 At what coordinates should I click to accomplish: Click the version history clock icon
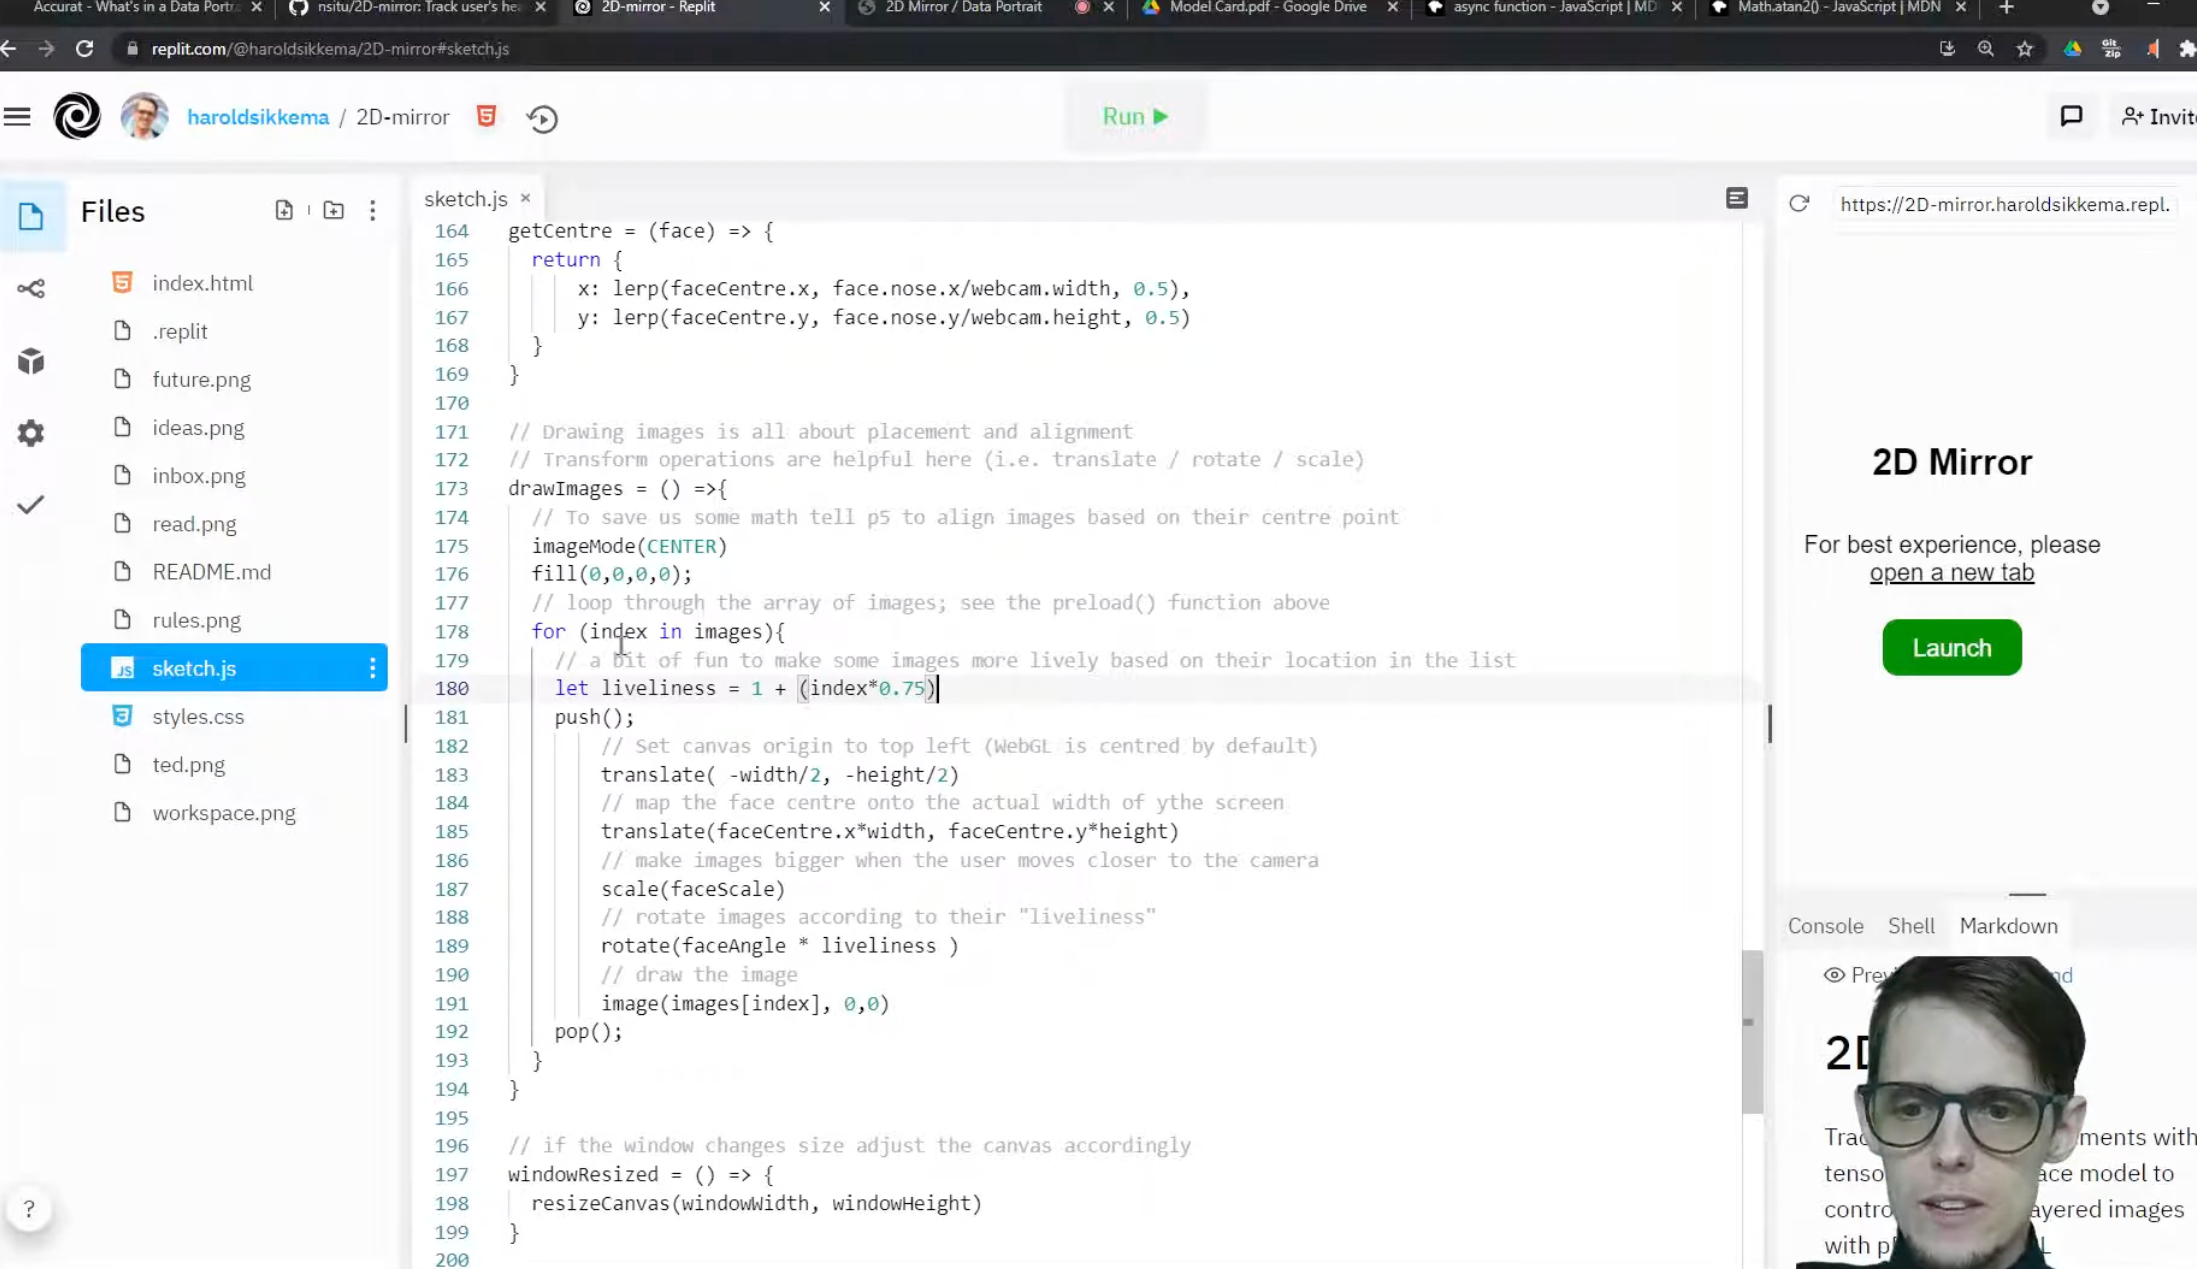[x=542, y=118]
